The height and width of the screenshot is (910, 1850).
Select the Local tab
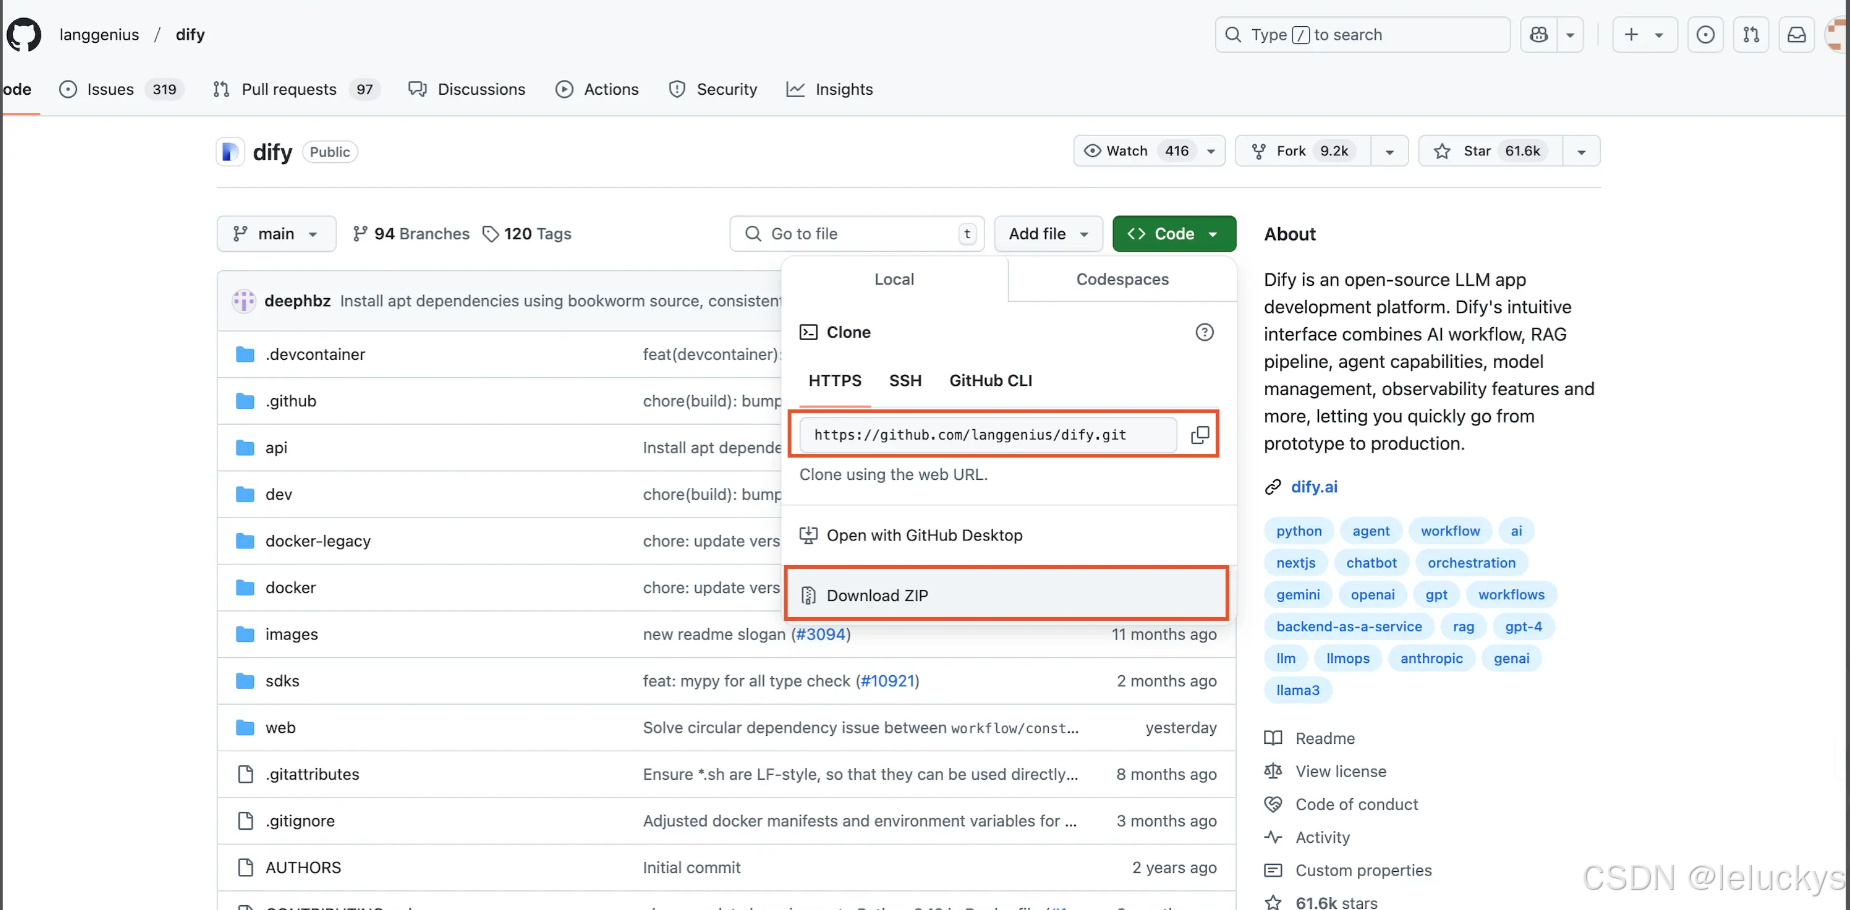pos(894,280)
